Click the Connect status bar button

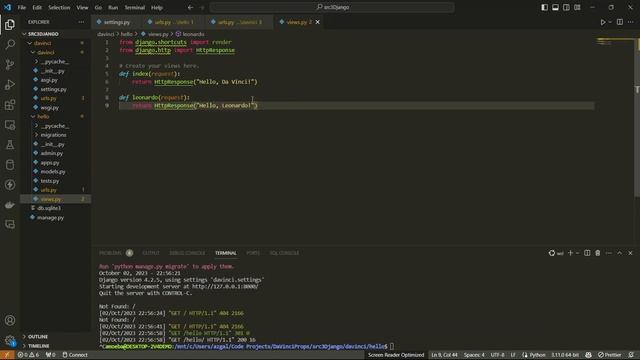(75, 355)
